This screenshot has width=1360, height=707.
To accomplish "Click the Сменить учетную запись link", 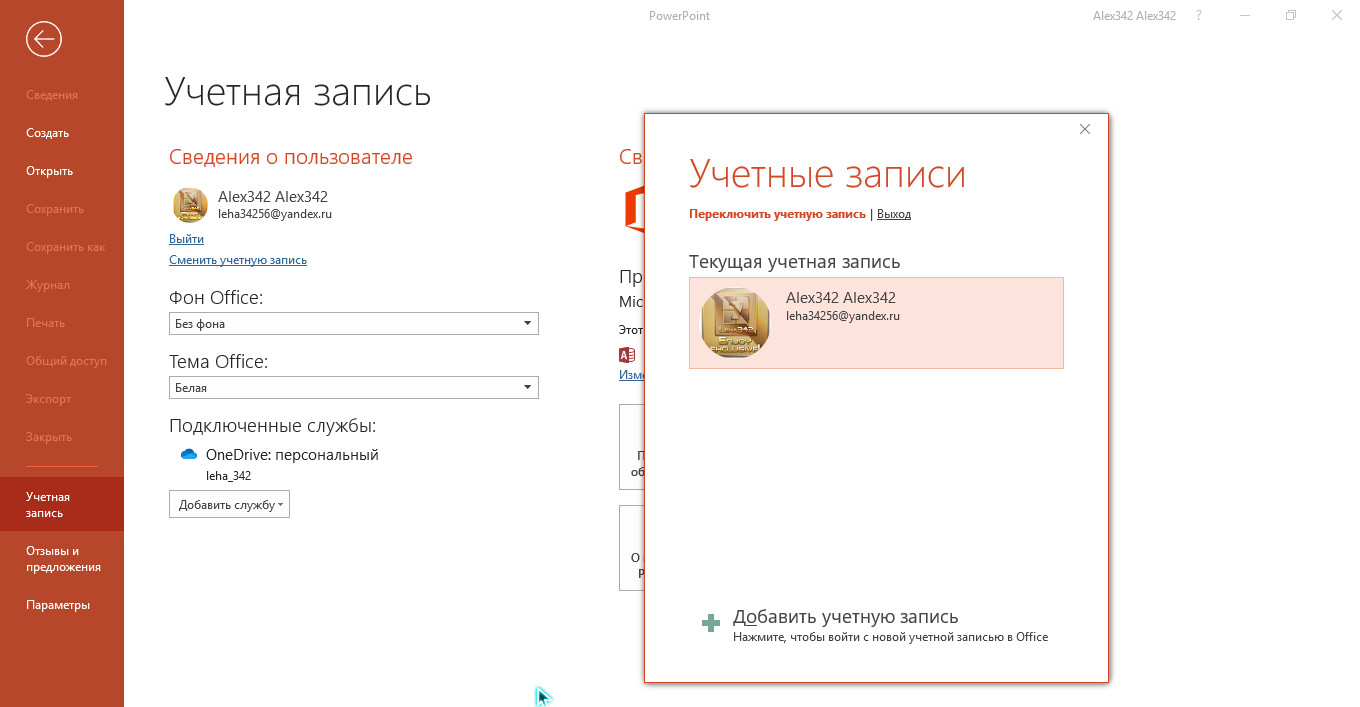I will pyautogui.click(x=238, y=260).
